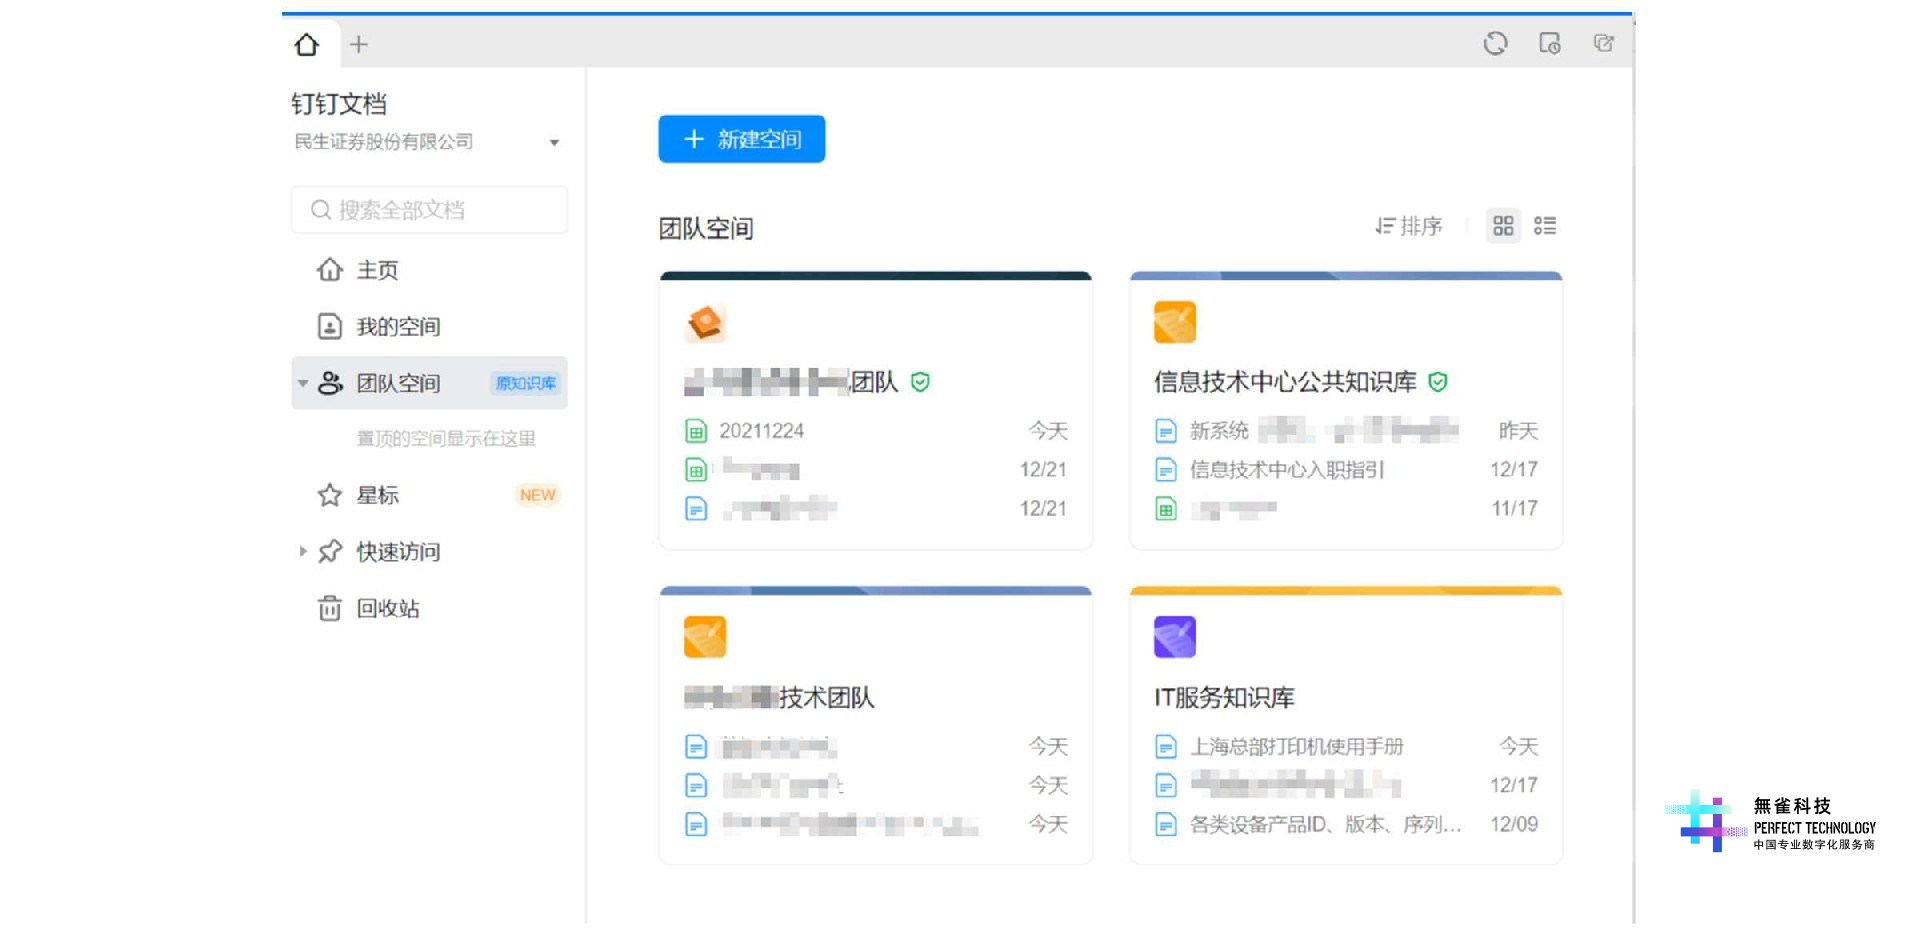This screenshot has height=936, width=1920.
Task: Click the 团队空间 section heading
Action: click(706, 229)
